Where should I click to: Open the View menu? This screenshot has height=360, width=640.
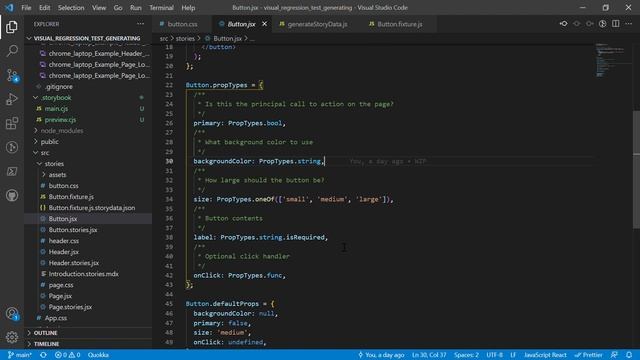tap(99, 8)
